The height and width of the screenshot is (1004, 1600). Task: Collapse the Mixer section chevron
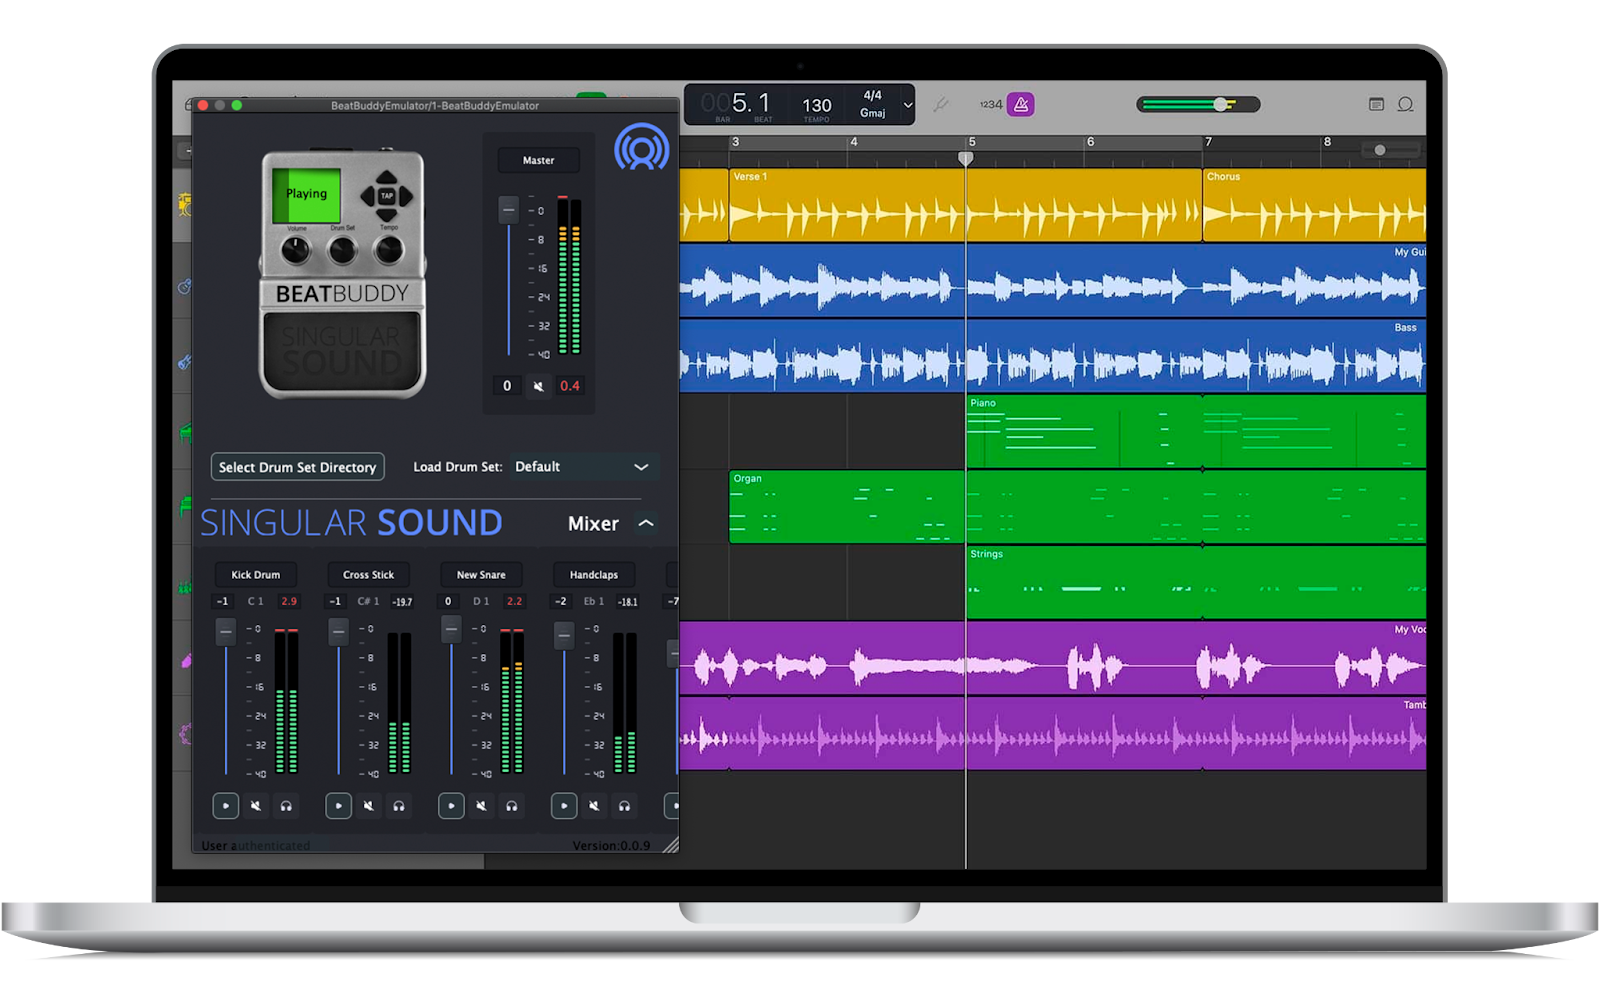[646, 523]
